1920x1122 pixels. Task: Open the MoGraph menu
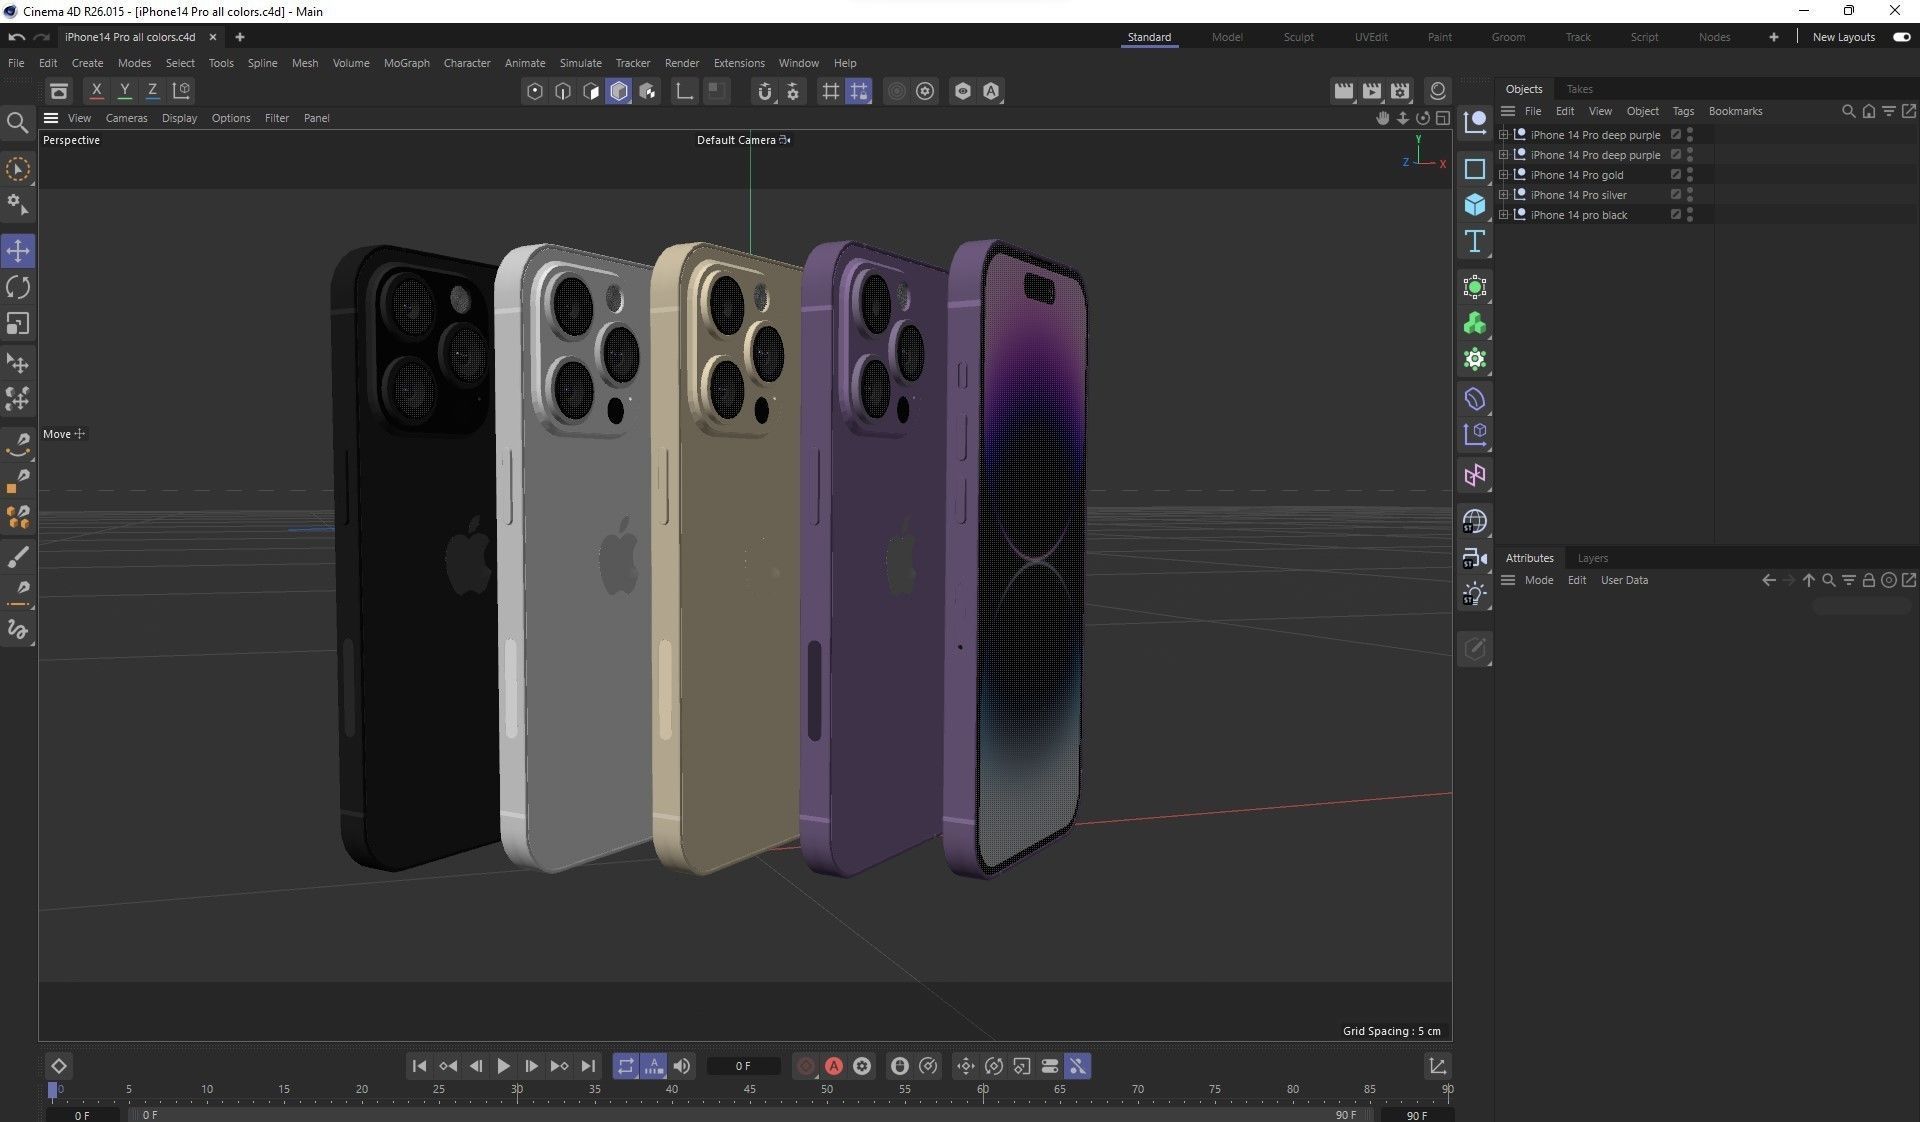coord(406,63)
